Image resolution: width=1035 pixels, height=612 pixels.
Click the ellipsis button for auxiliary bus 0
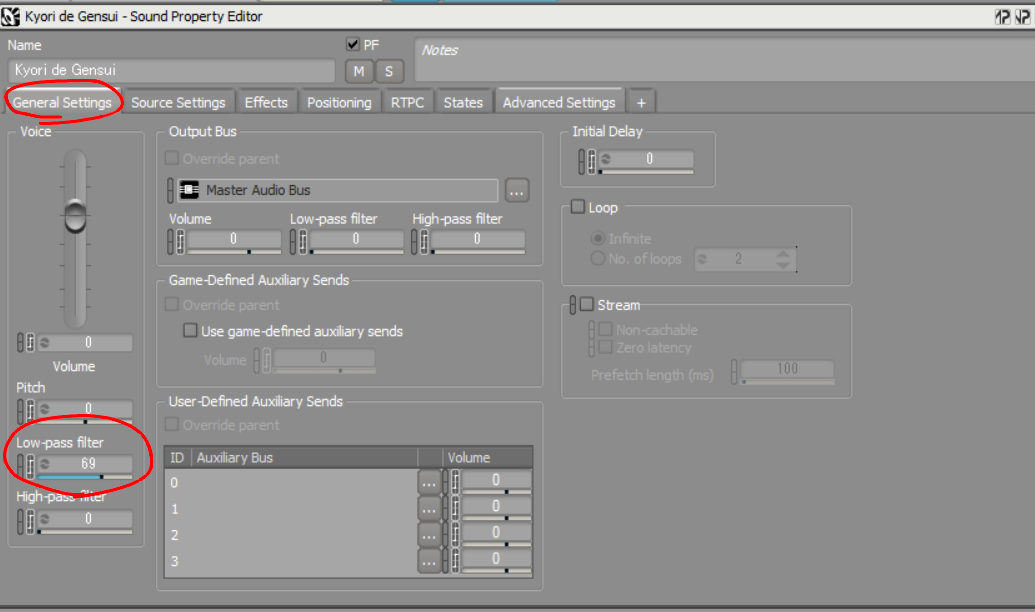[429, 483]
